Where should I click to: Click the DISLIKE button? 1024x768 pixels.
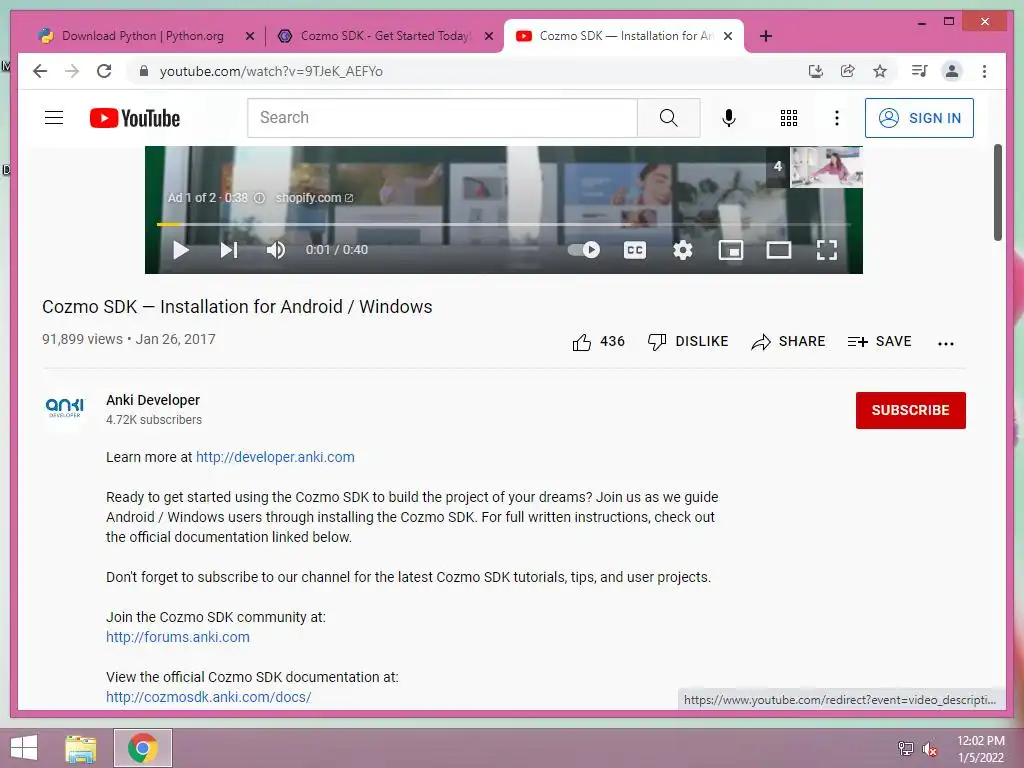point(688,342)
